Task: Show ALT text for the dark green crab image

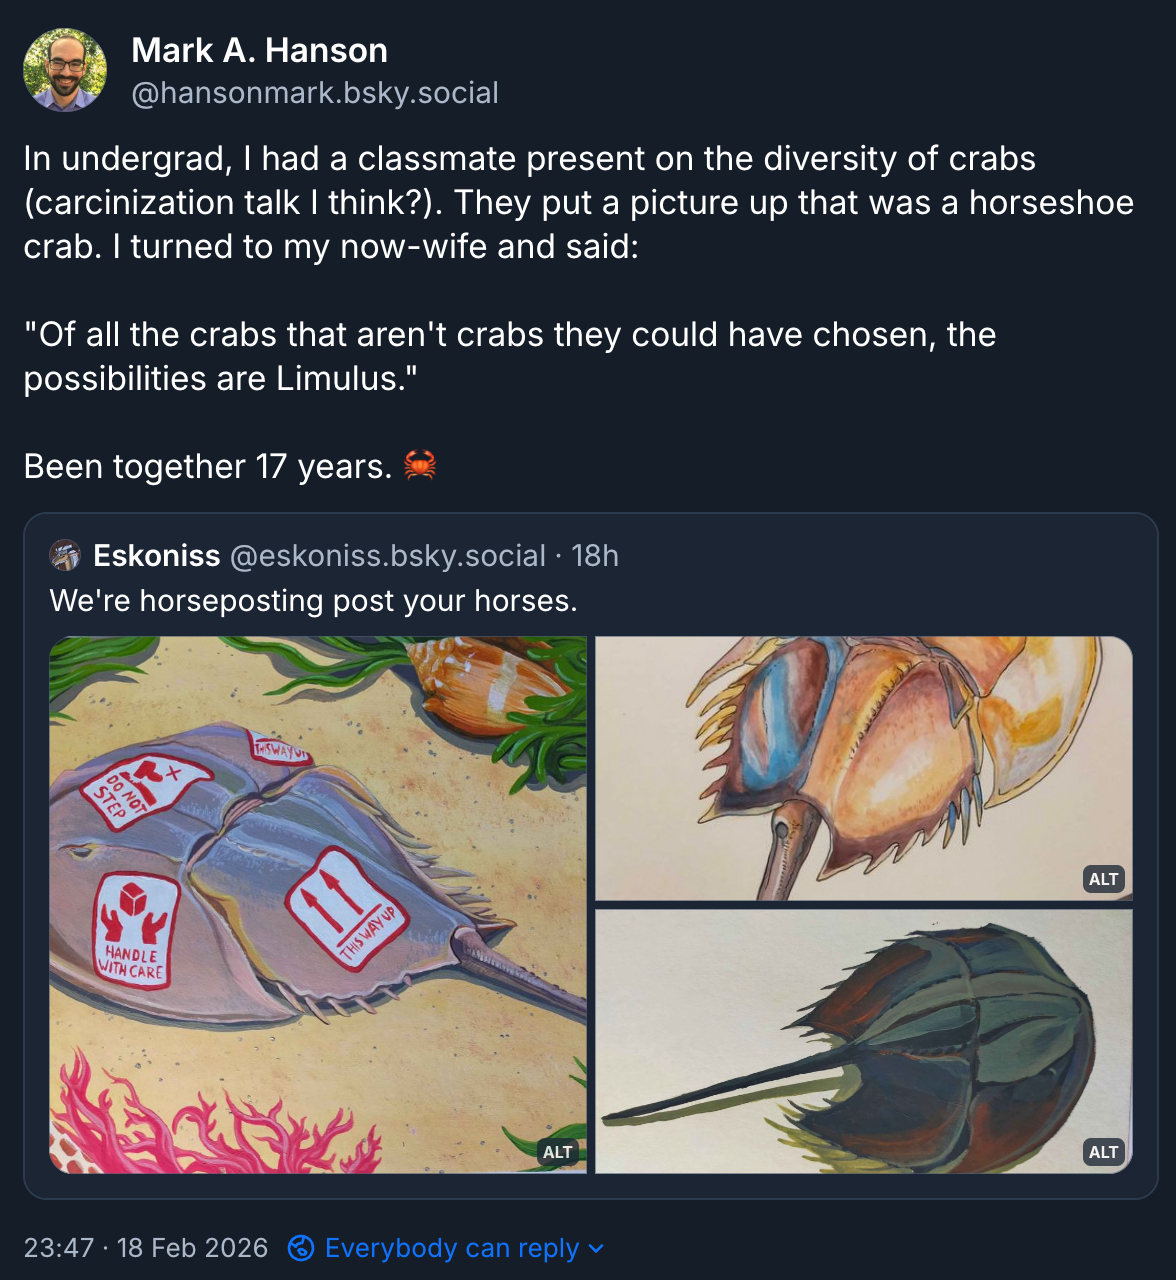Action: (1103, 1152)
